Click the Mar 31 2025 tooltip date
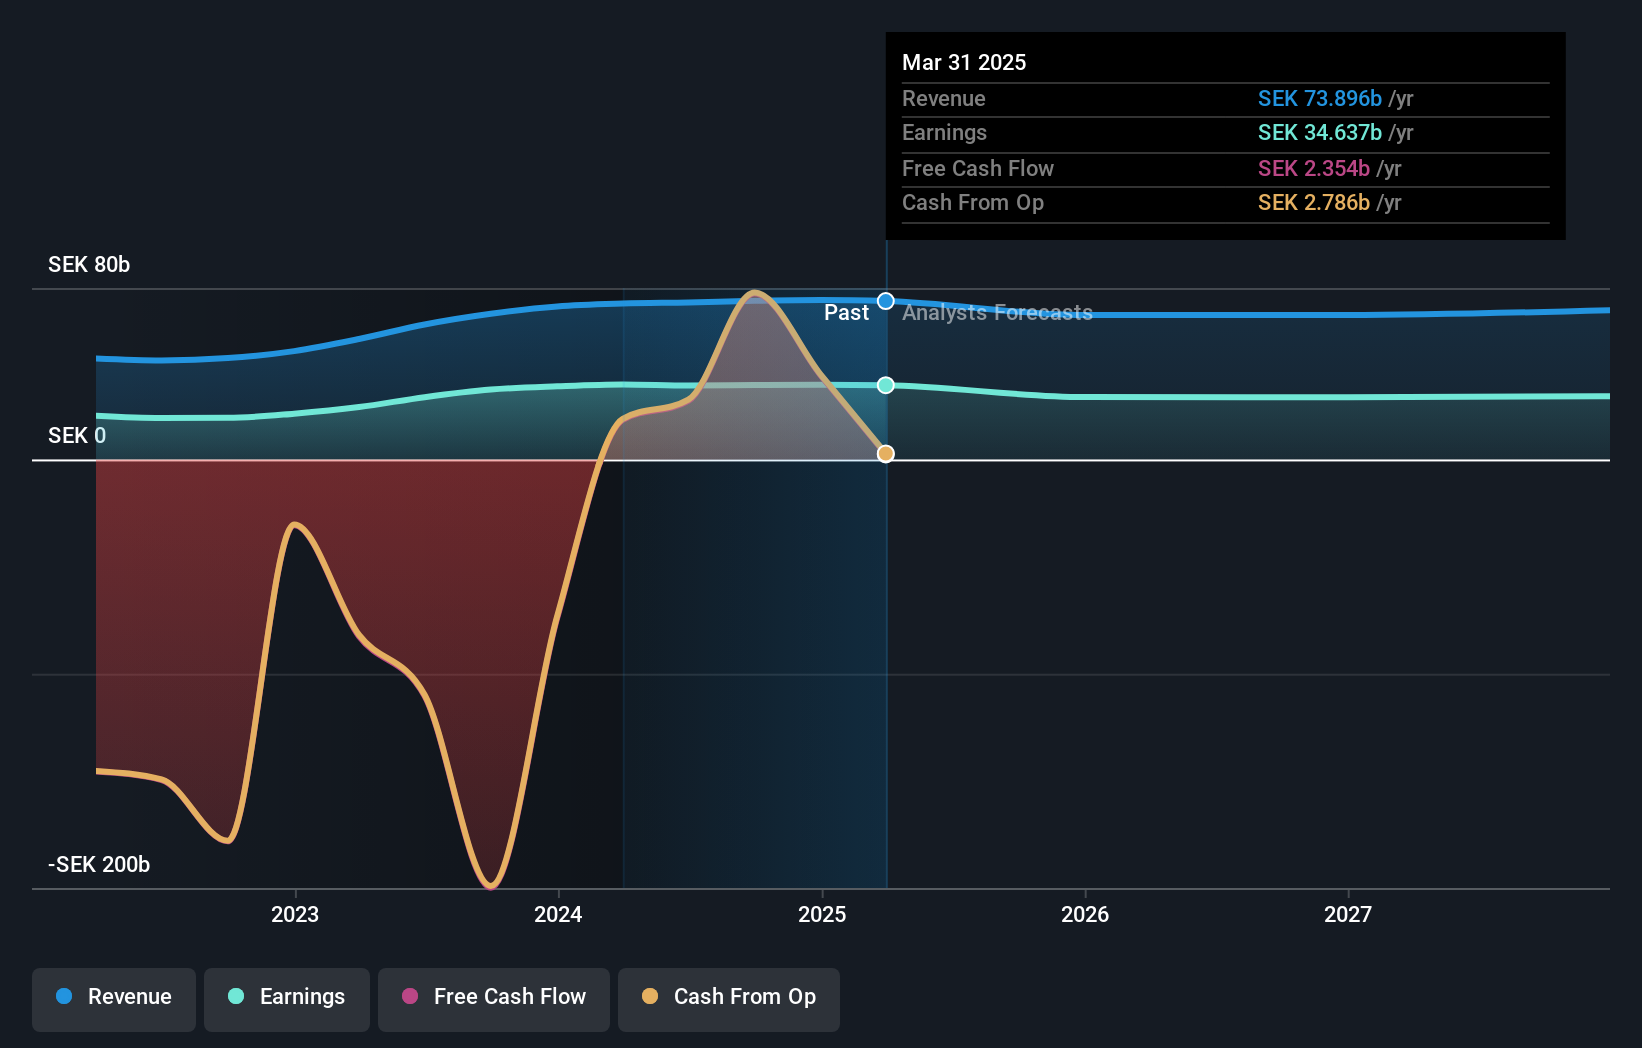 (964, 62)
